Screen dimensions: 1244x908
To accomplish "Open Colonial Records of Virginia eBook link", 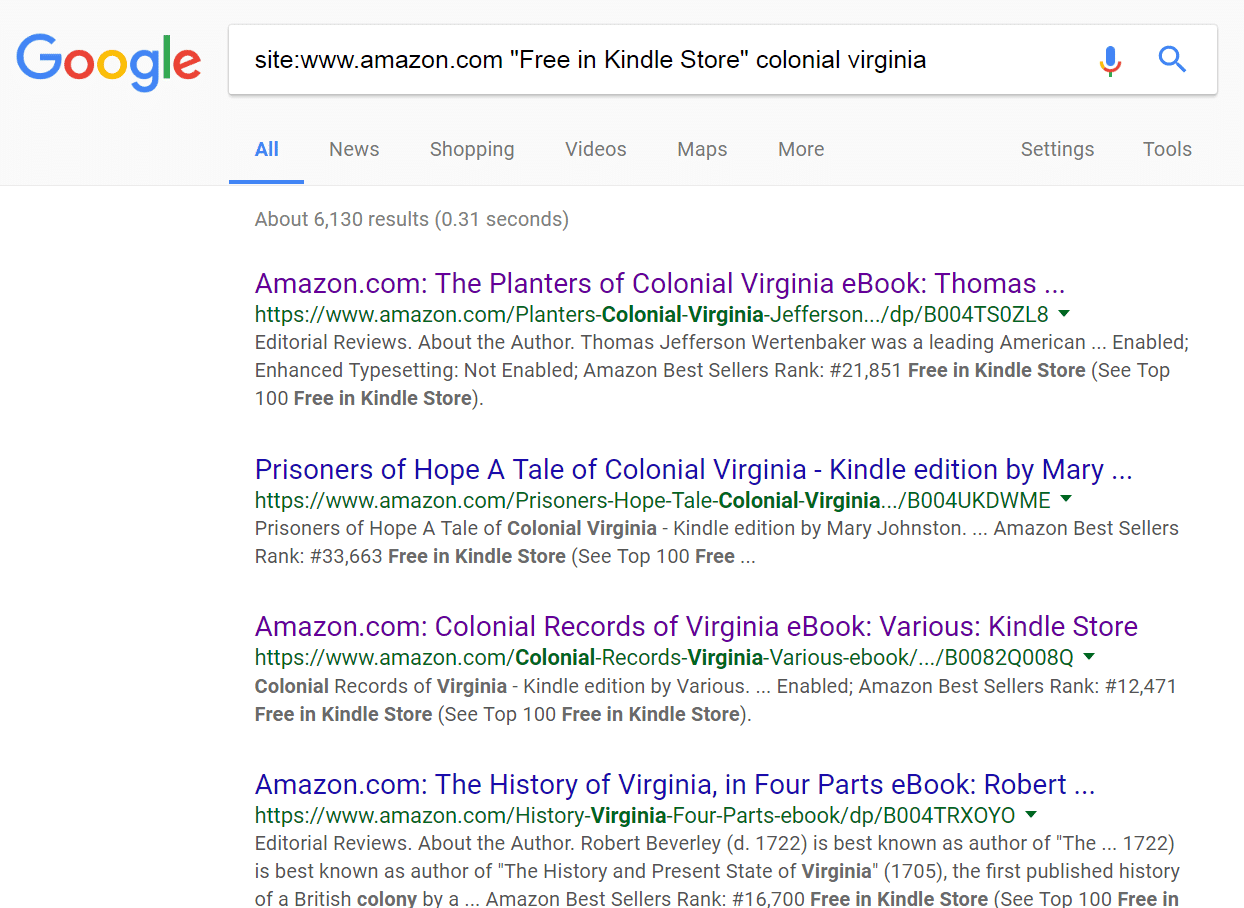I will click(x=696, y=626).
